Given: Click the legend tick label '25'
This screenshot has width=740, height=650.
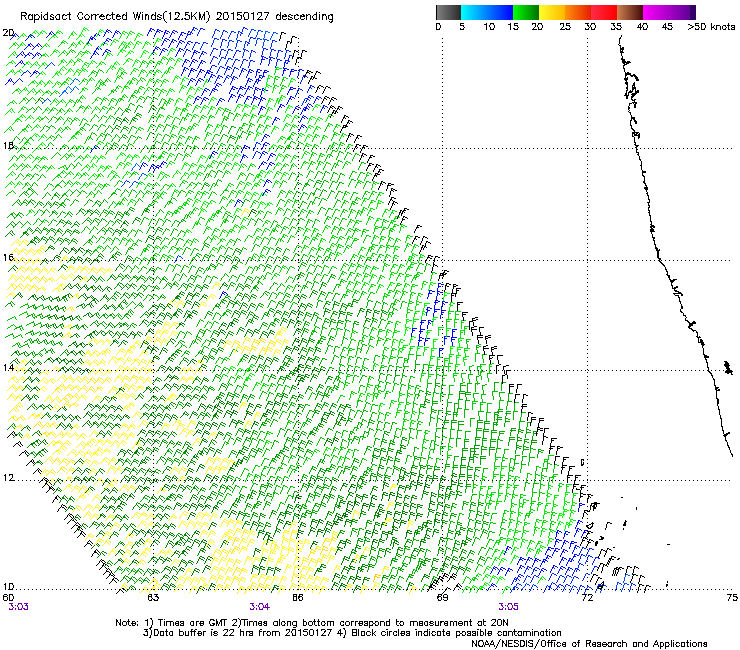Looking at the screenshot, I should coord(565,27).
